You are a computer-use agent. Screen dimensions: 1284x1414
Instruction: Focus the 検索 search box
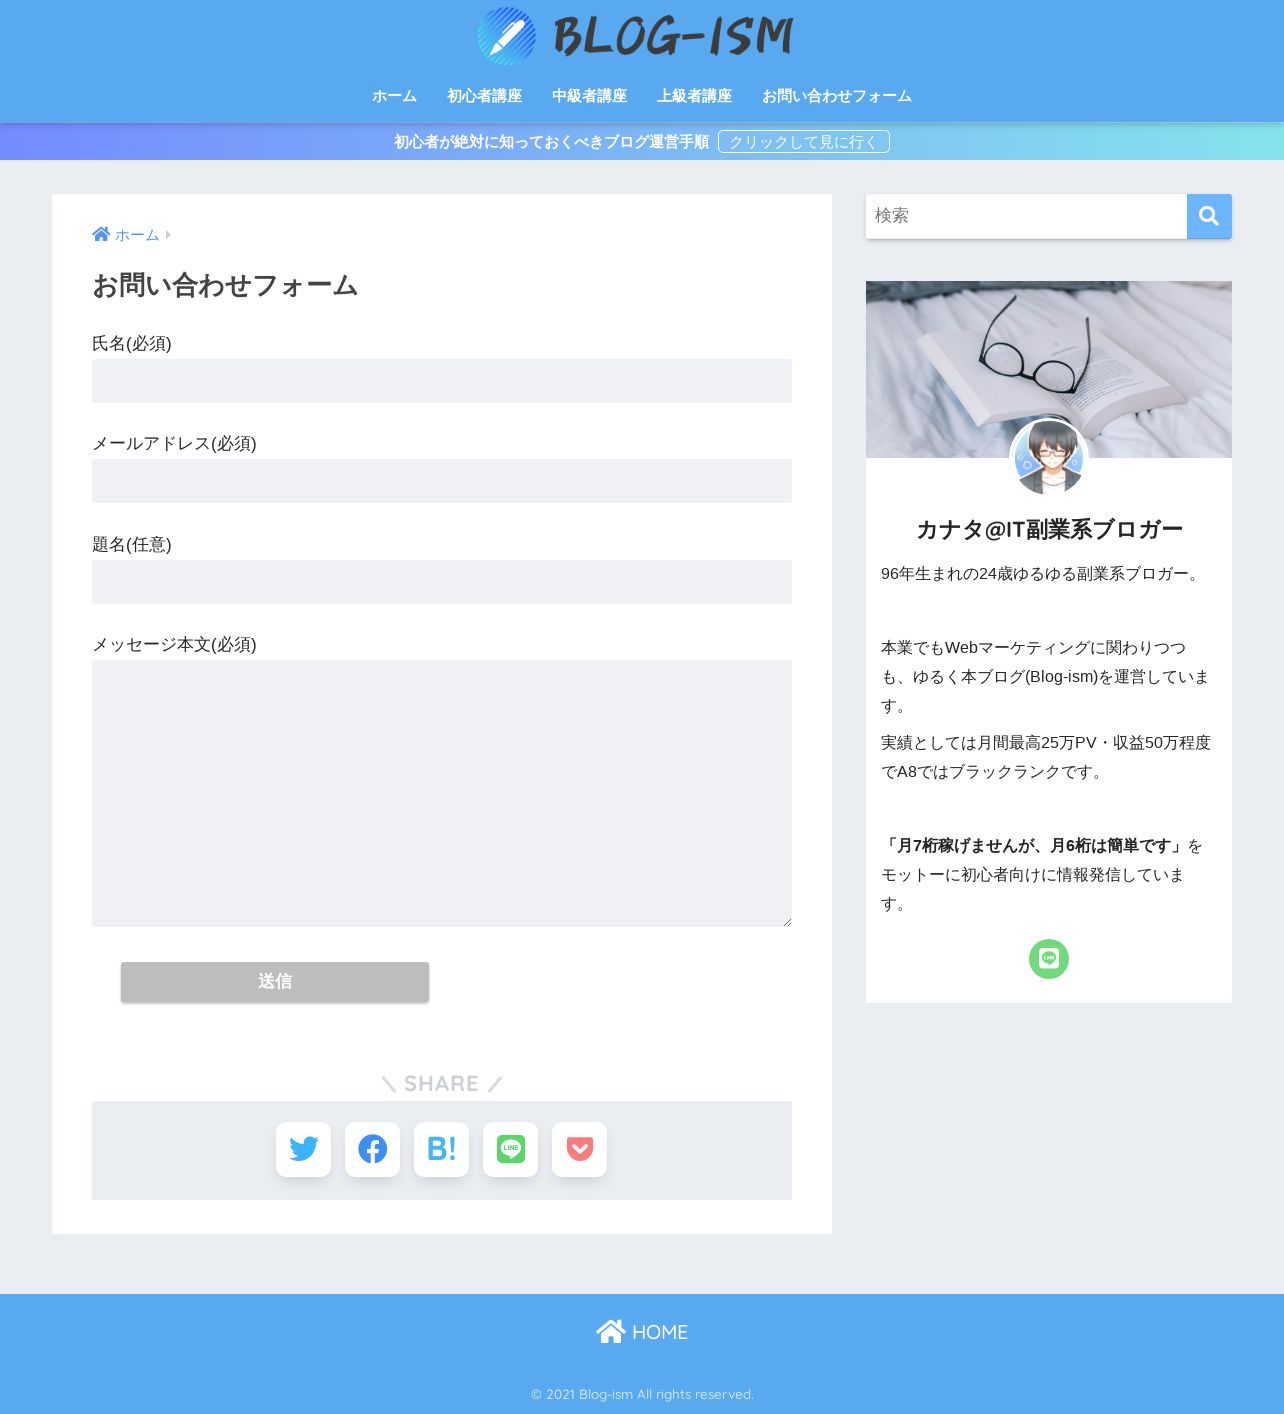[x=1026, y=216]
